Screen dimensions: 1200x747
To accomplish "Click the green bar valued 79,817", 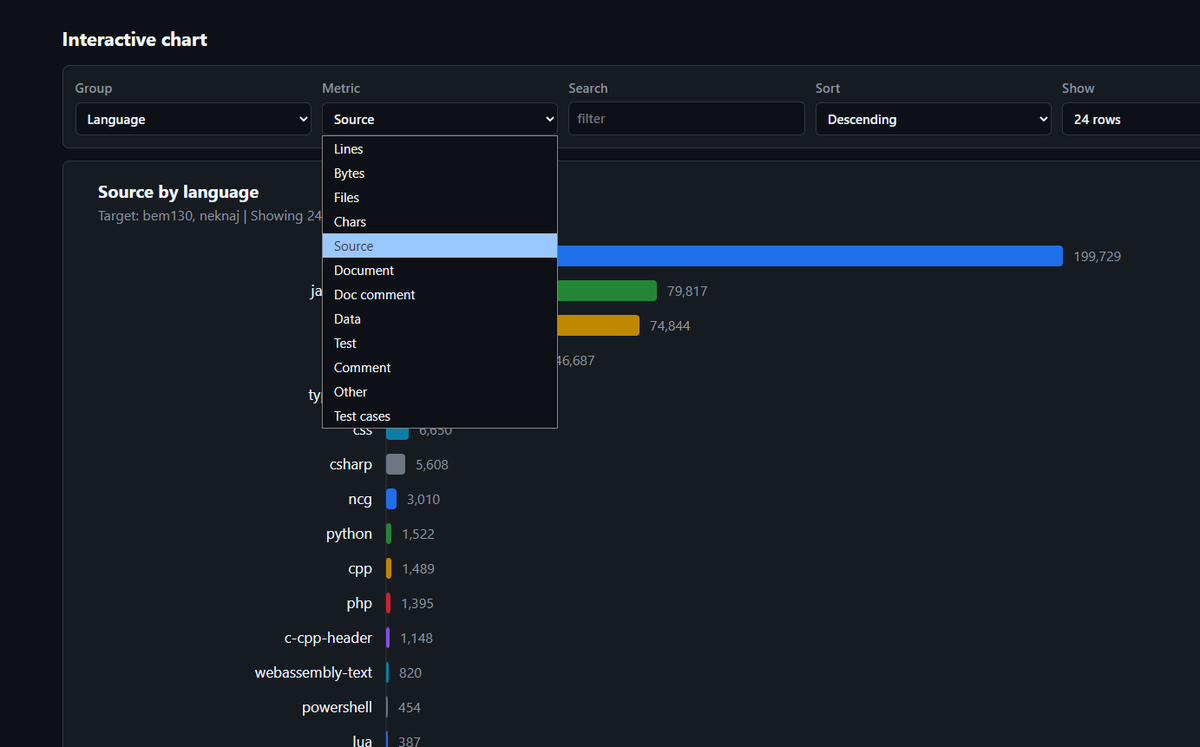I will (x=607, y=291).
